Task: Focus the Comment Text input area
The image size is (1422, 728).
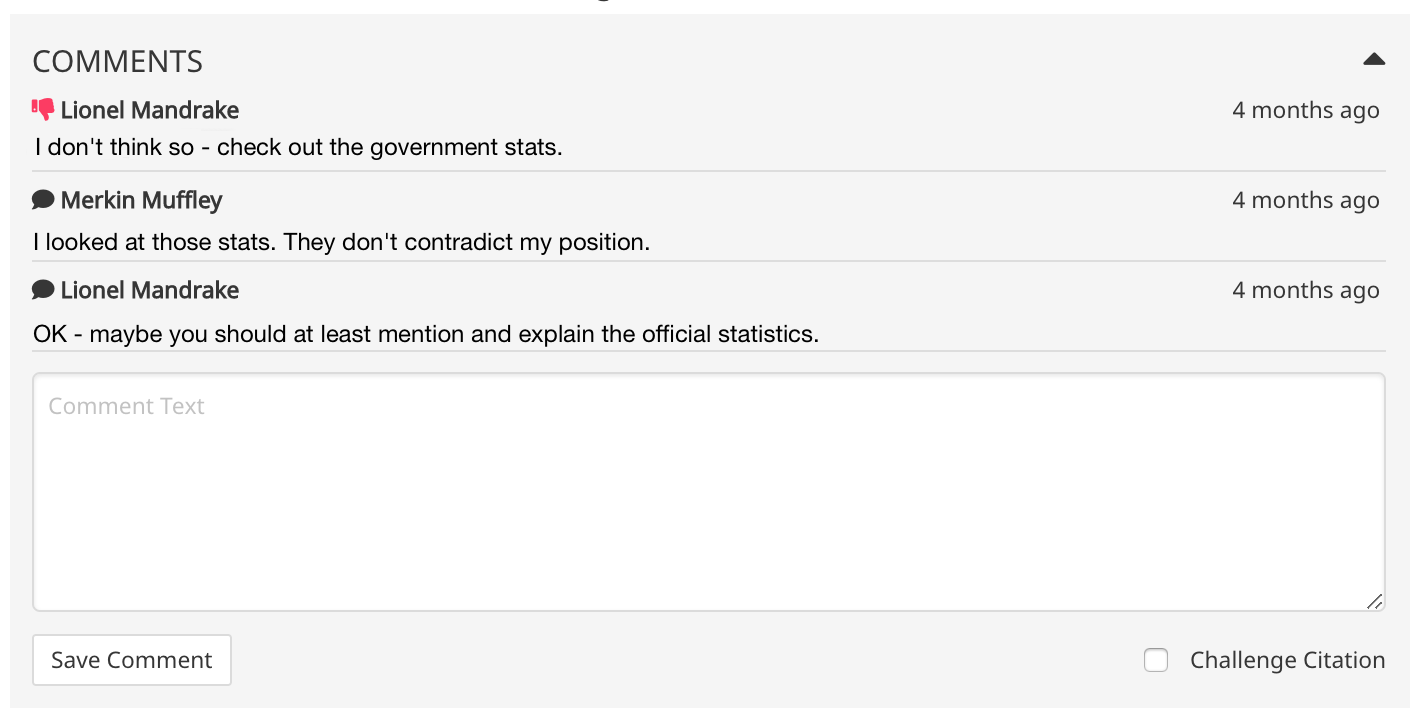Action: (x=709, y=492)
